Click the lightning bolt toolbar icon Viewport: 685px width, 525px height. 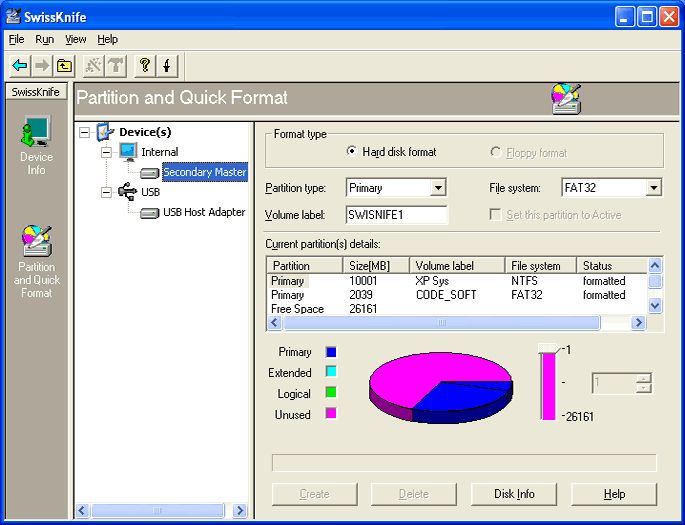tap(167, 66)
